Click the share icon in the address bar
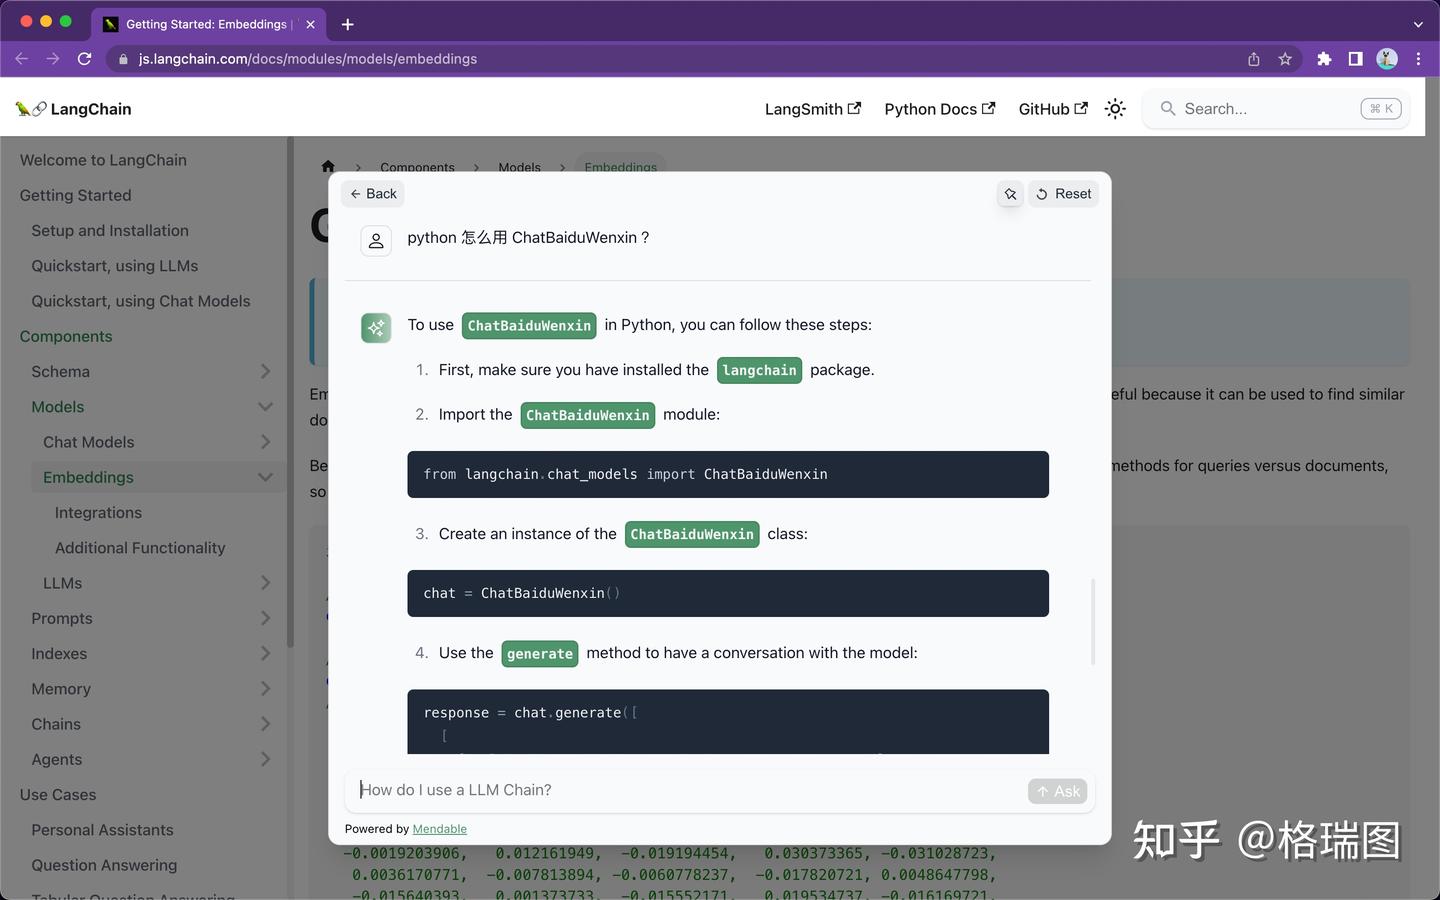1440x900 pixels. [1253, 59]
